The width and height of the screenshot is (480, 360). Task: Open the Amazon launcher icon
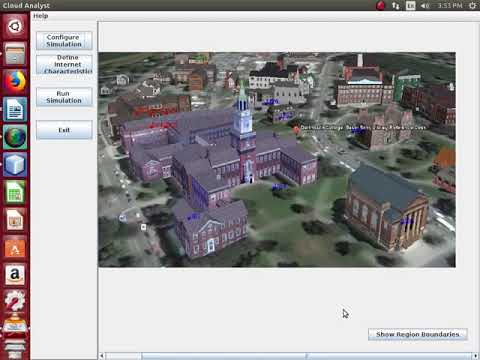coord(15,275)
